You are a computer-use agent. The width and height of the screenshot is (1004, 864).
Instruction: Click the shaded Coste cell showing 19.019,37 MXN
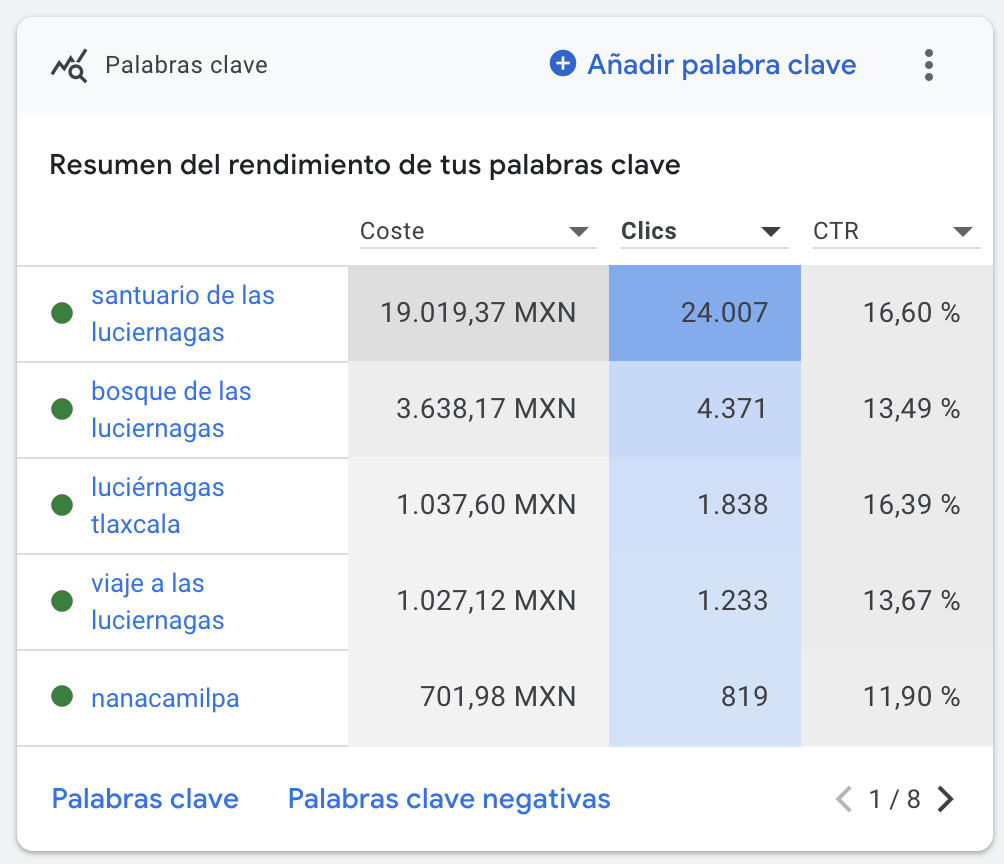478,311
